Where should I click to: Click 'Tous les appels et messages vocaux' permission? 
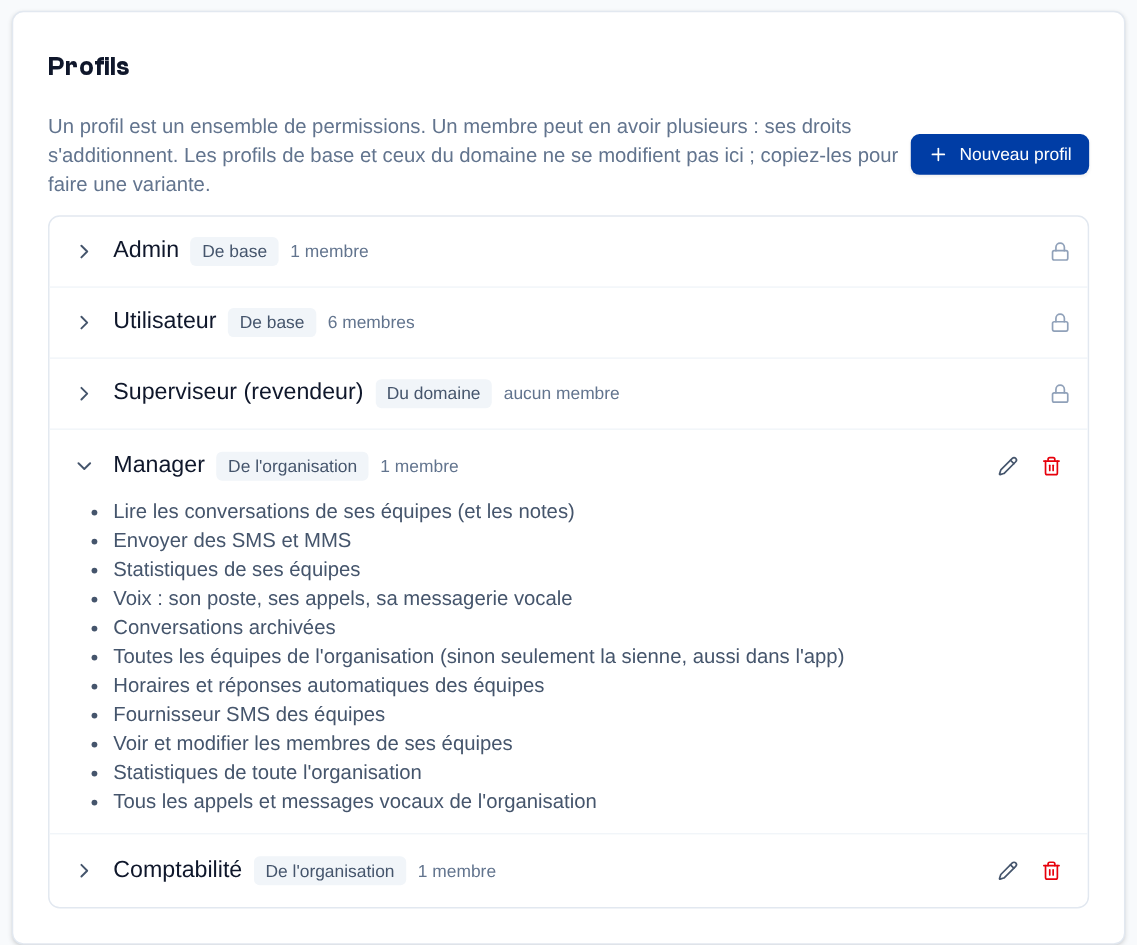click(x=355, y=802)
